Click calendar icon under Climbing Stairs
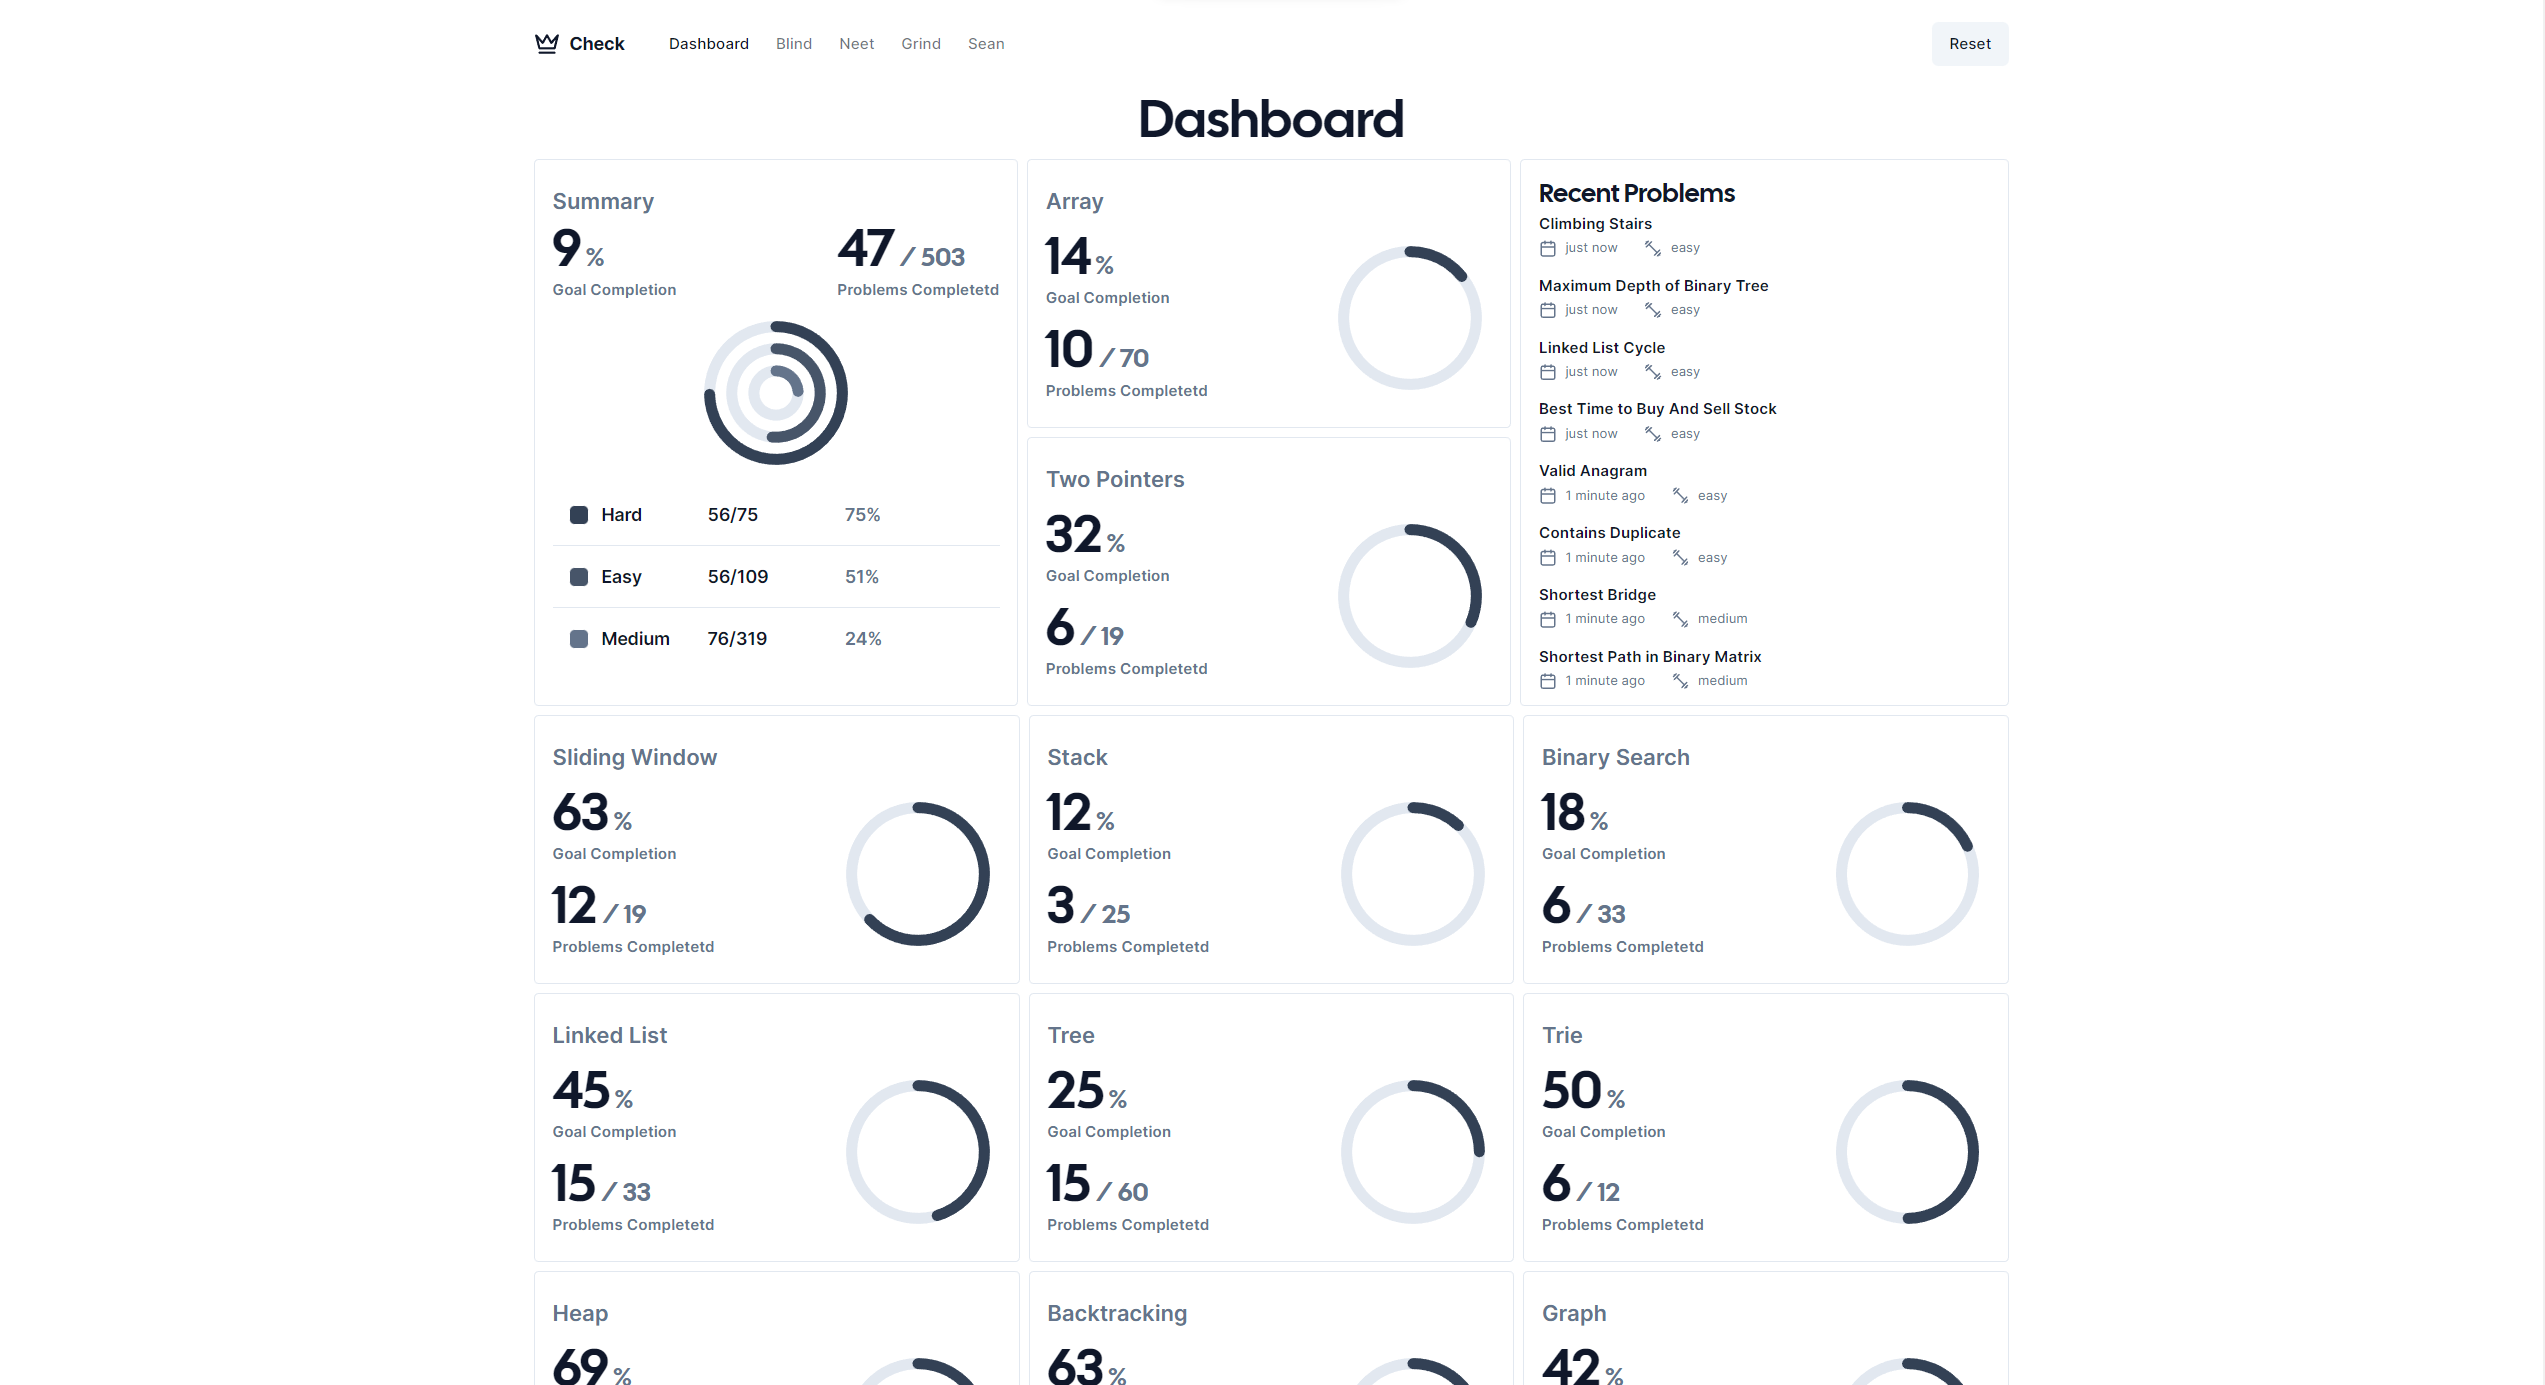This screenshot has width=2545, height=1385. click(x=1548, y=248)
